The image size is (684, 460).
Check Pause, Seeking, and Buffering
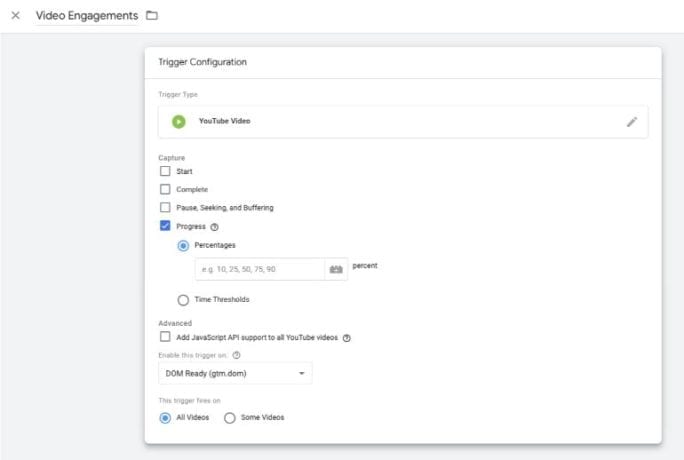[x=165, y=207]
